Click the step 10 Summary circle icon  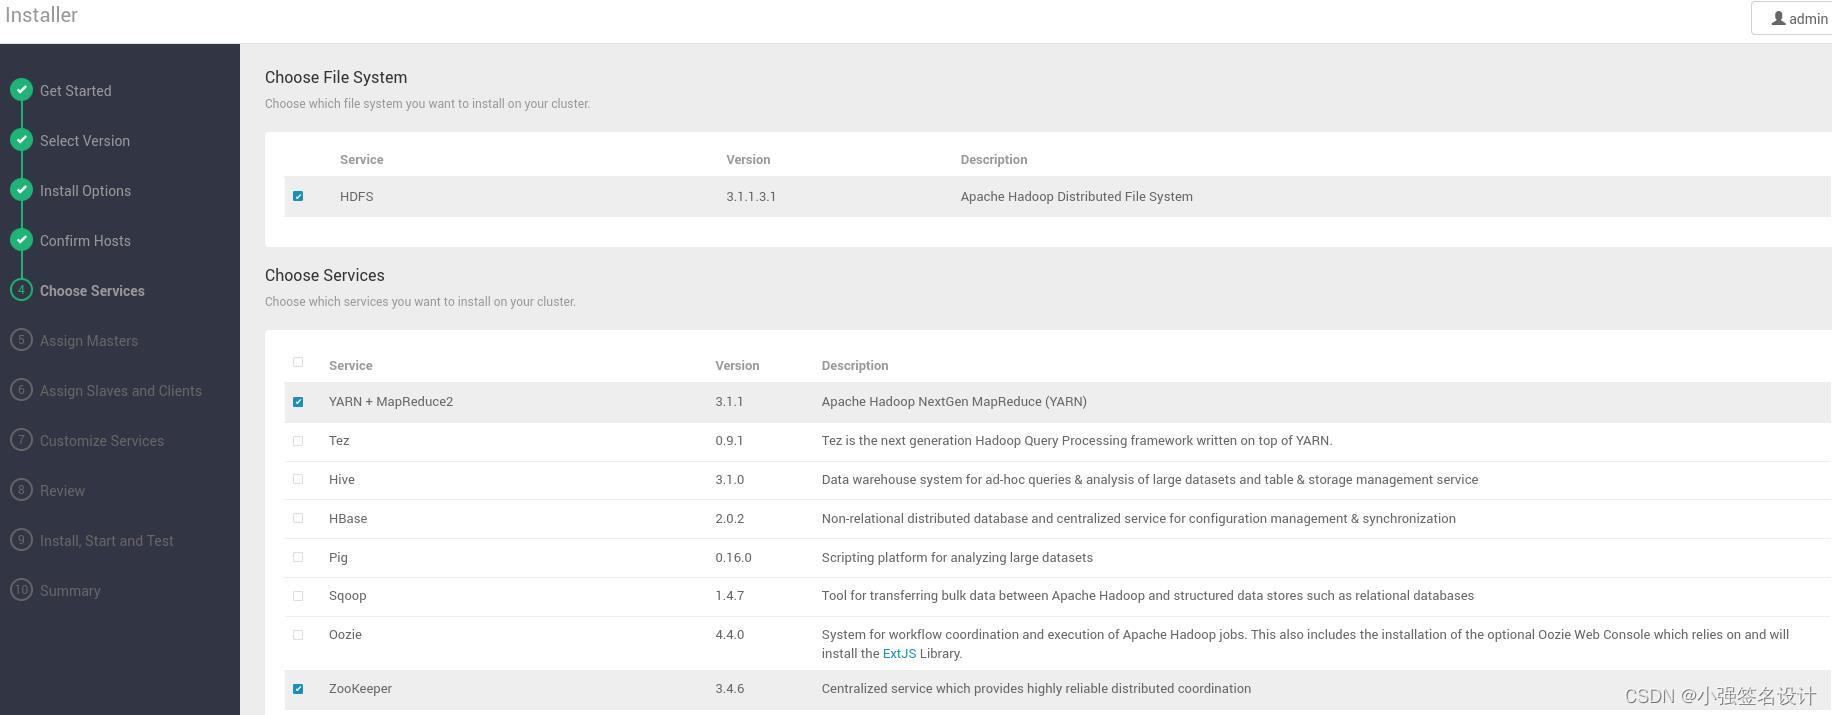pyautogui.click(x=21, y=590)
